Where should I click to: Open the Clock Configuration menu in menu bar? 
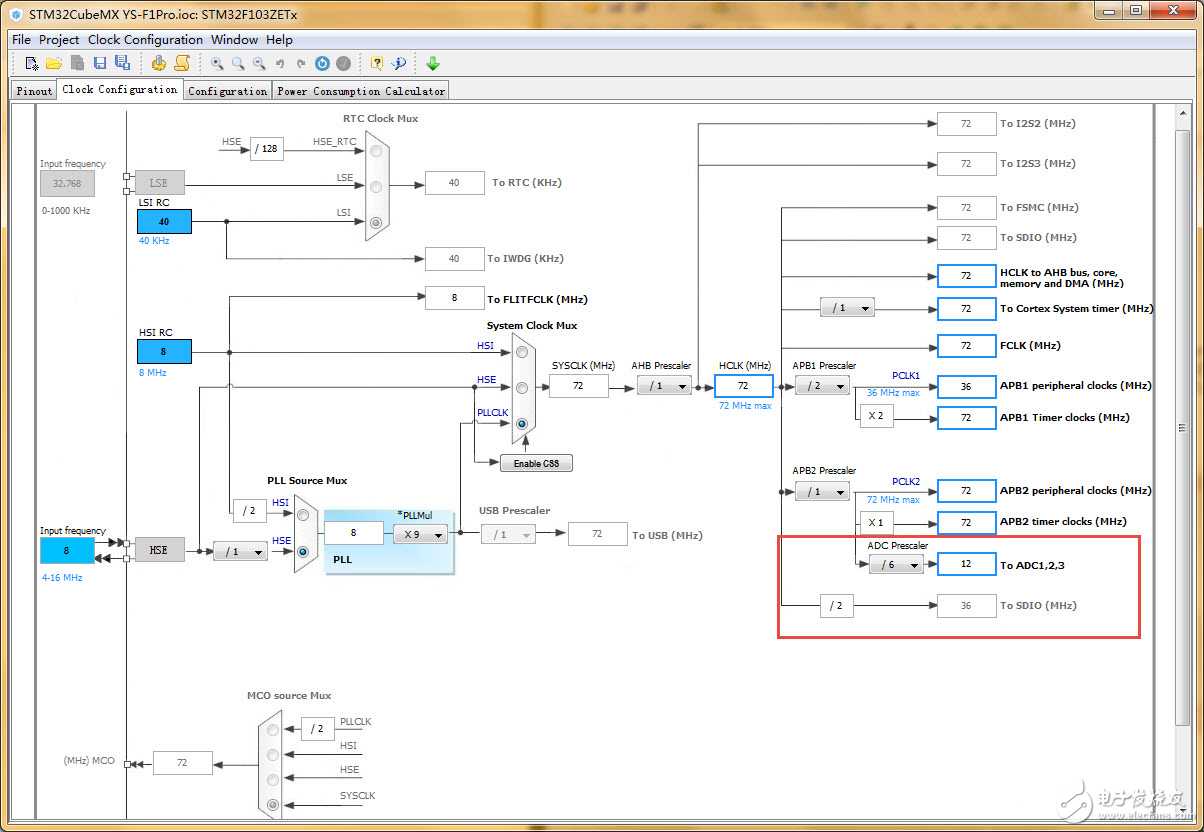(145, 40)
